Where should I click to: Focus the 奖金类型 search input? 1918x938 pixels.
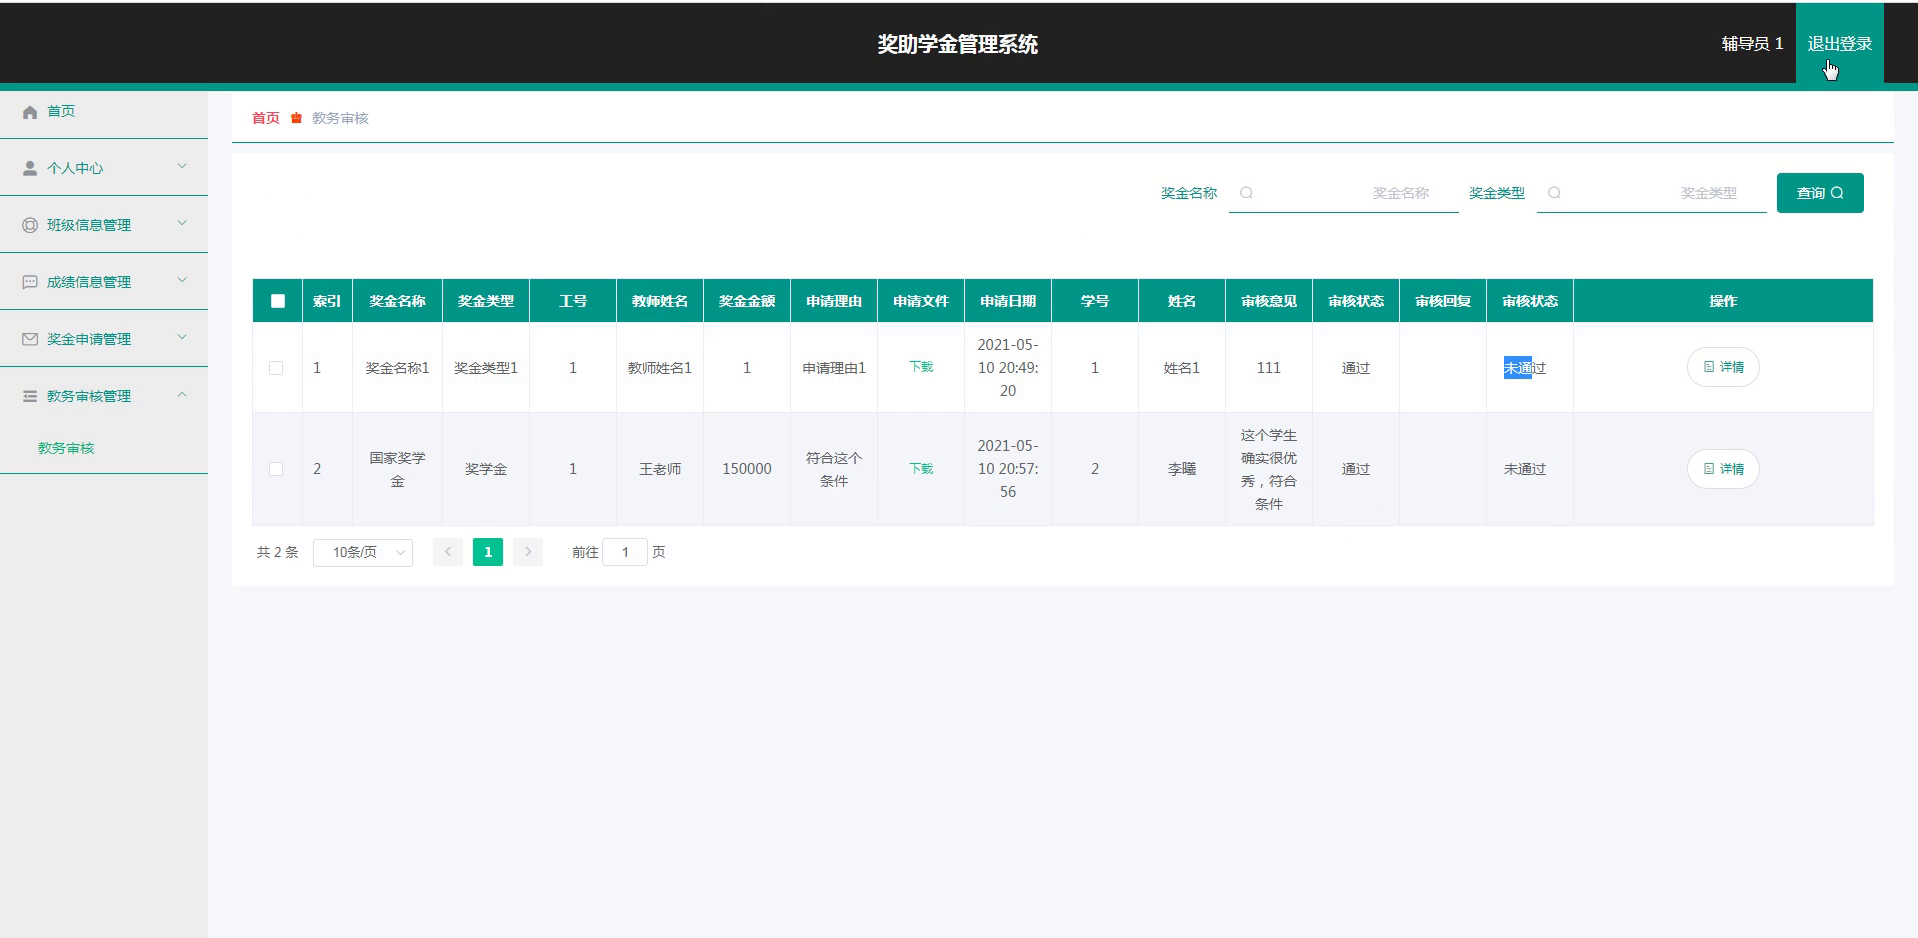coord(1652,193)
